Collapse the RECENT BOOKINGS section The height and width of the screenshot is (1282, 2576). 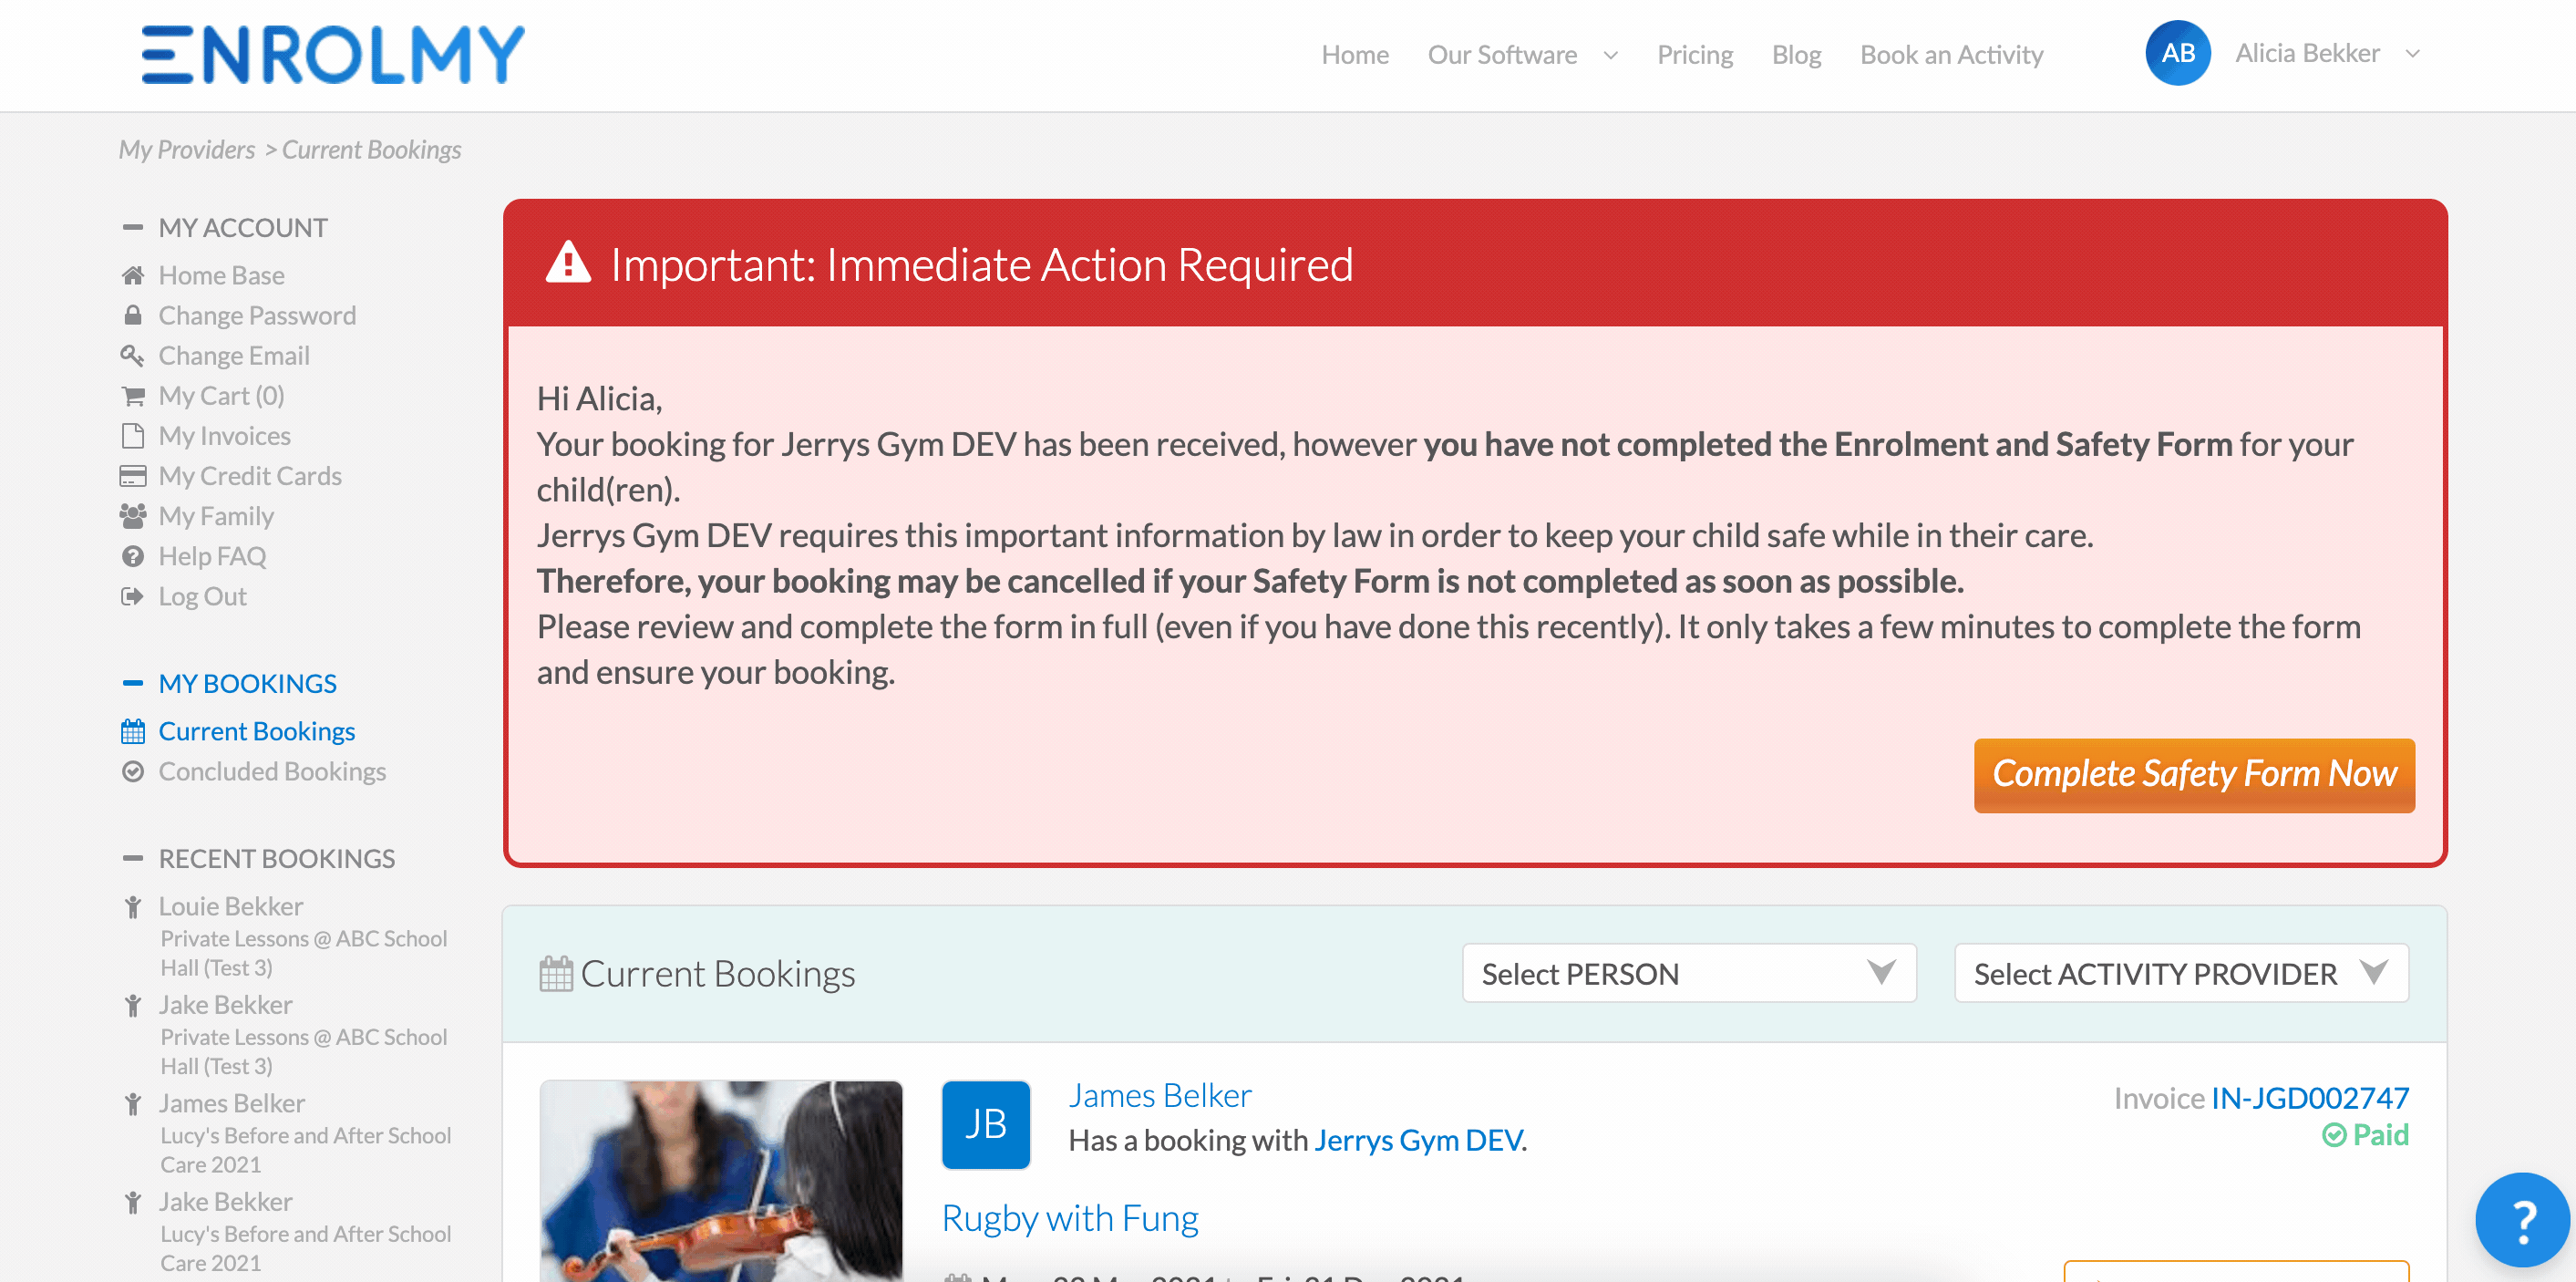pos(132,858)
